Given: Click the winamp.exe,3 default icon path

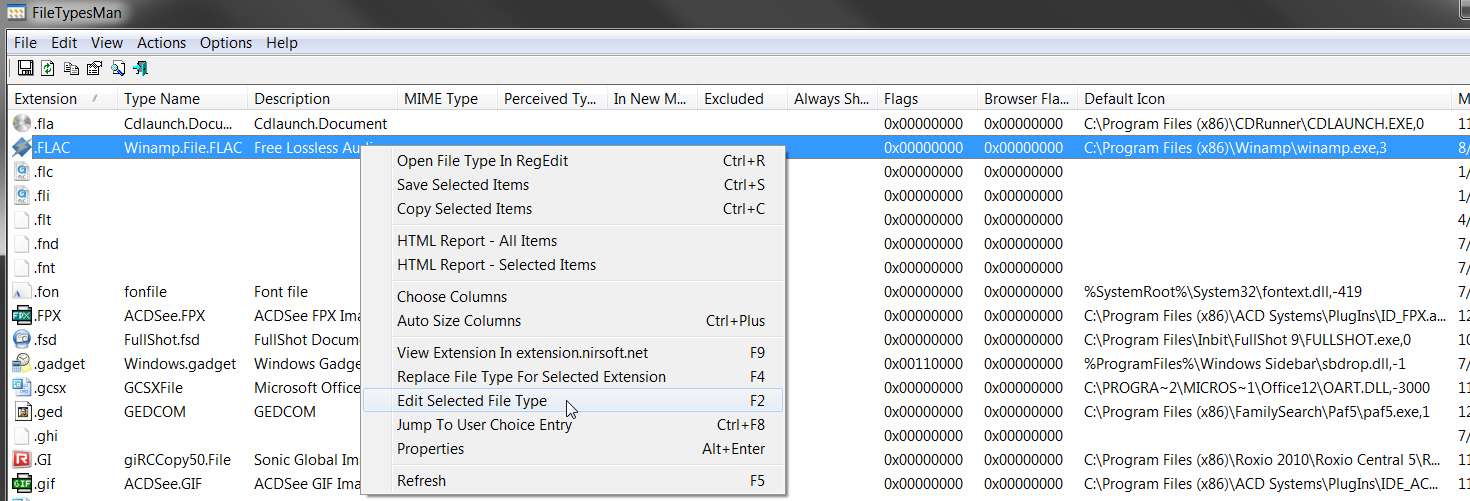Looking at the screenshot, I should pos(1235,148).
